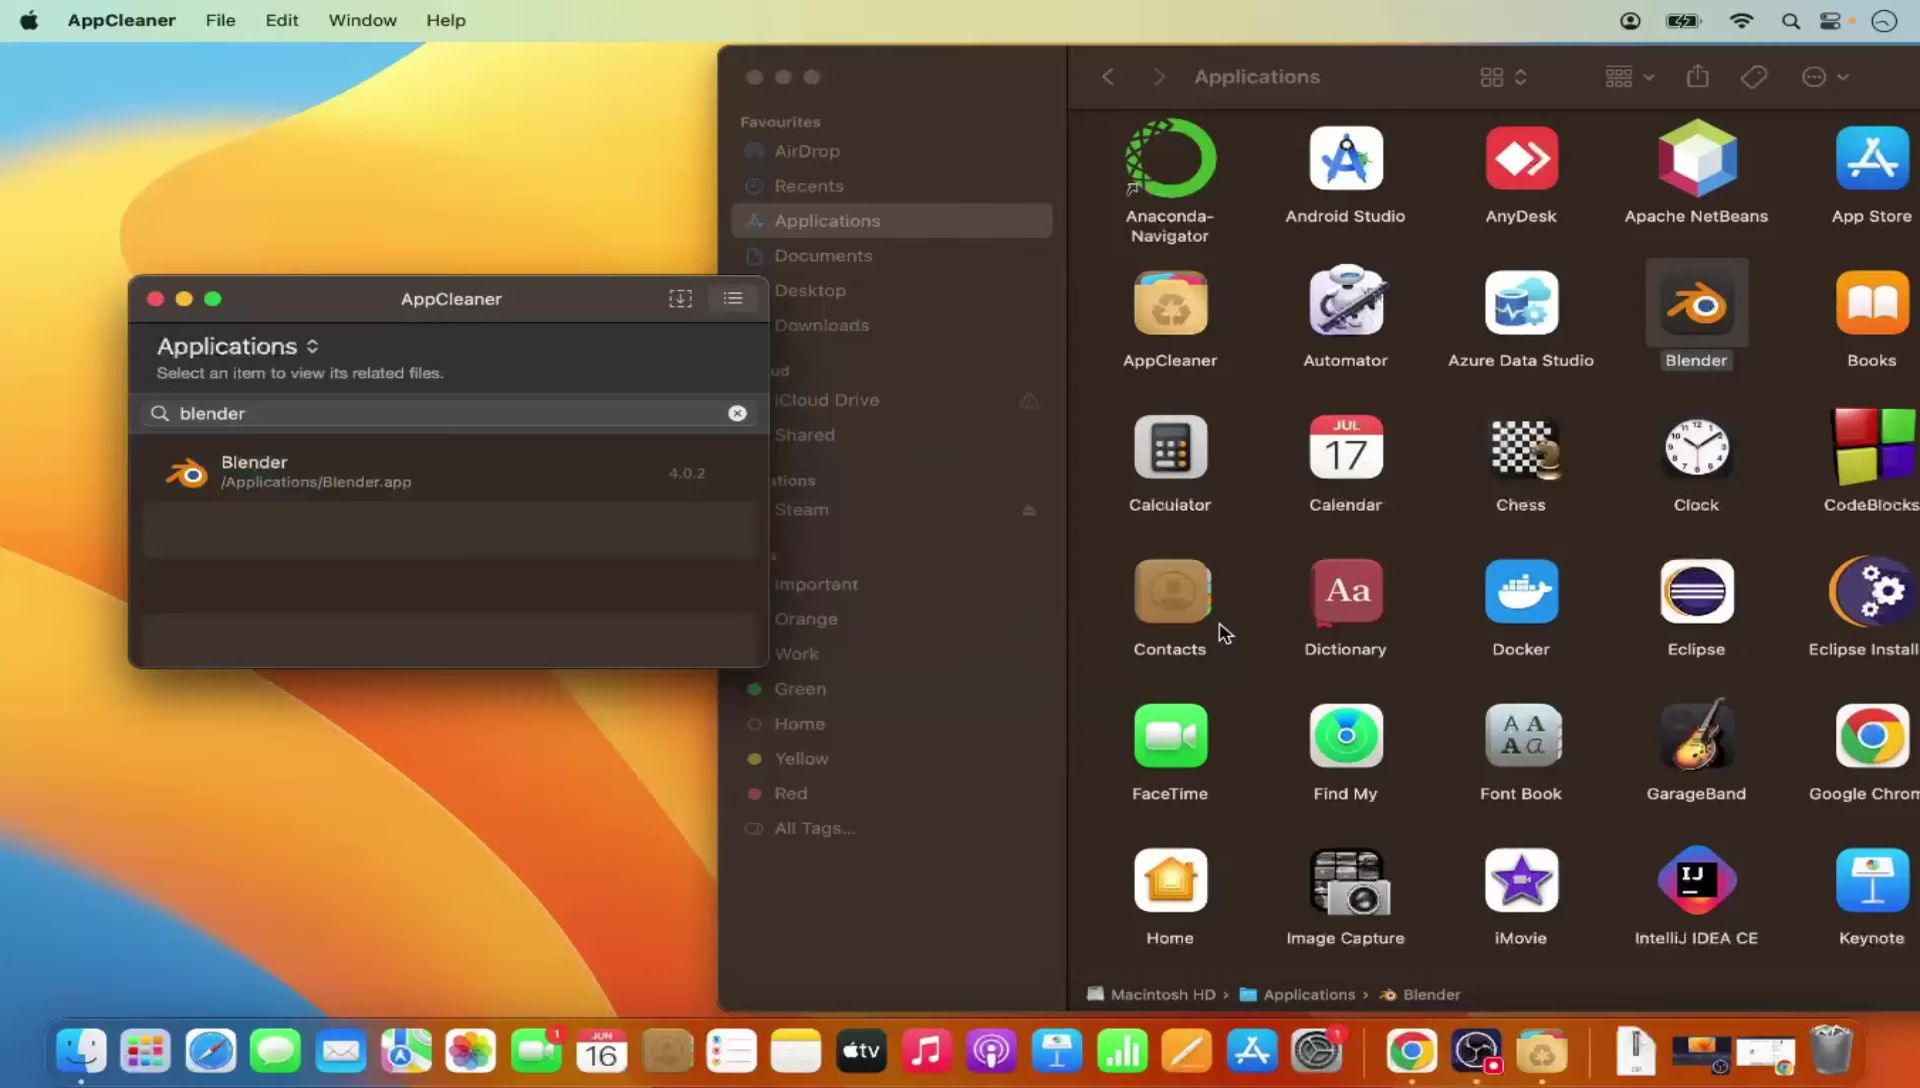Image resolution: width=1920 pixels, height=1088 pixels.
Task: Open AppCleaner drop zone view button
Action: pos(680,298)
